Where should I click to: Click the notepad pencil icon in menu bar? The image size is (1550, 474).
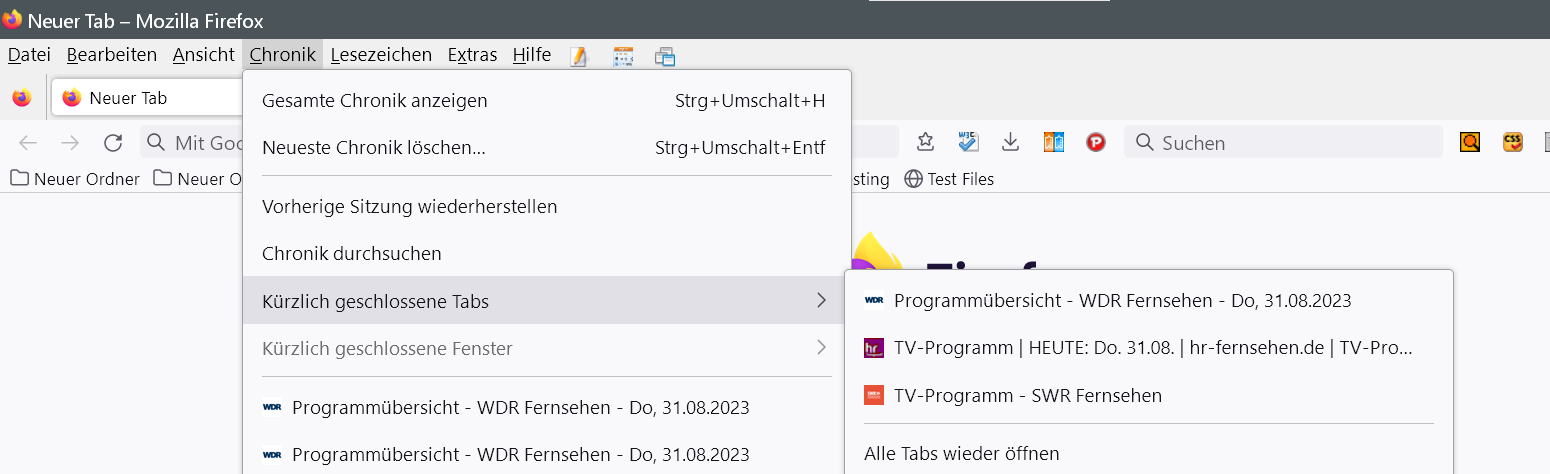point(579,56)
